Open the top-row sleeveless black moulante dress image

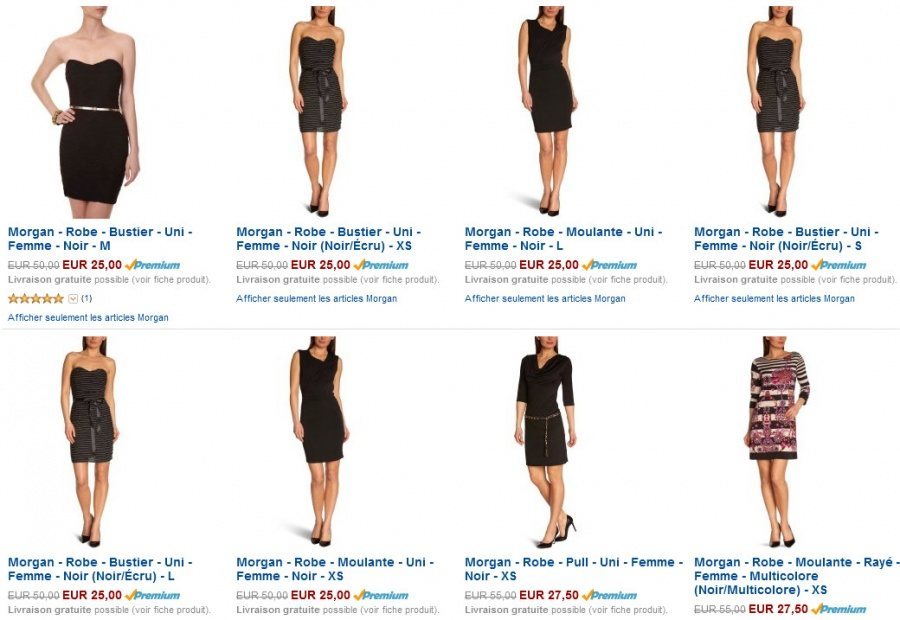[548, 111]
